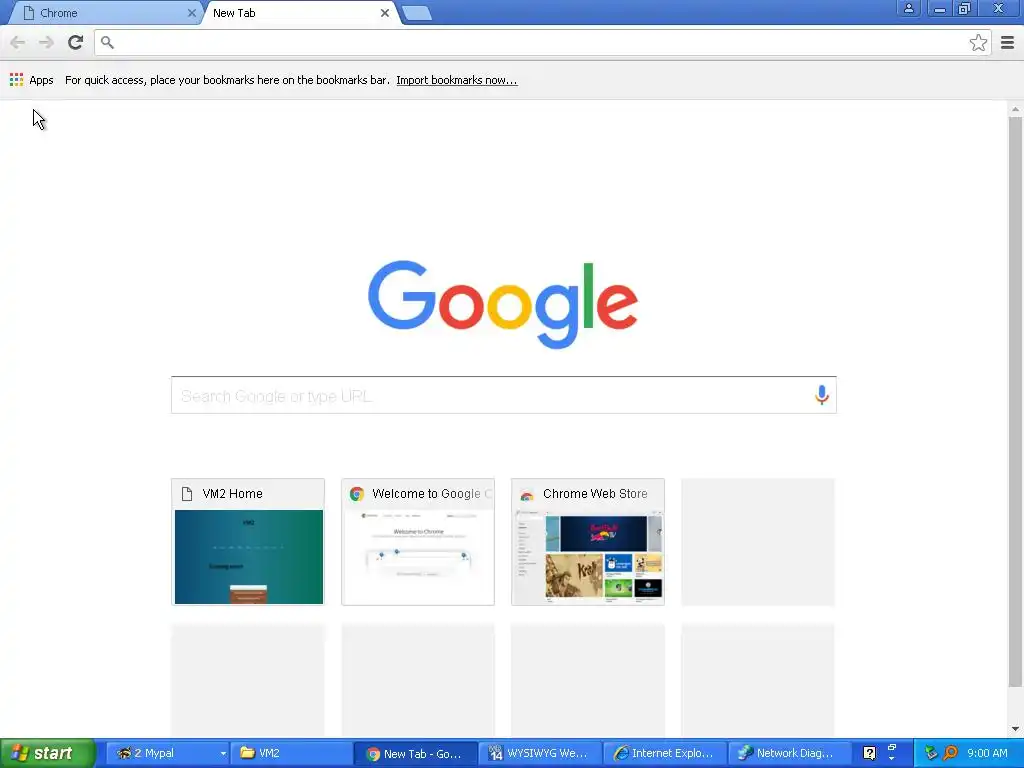Image resolution: width=1024 pixels, height=768 pixels.
Task: Click the Chrome user profile icon
Action: click(908, 8)
